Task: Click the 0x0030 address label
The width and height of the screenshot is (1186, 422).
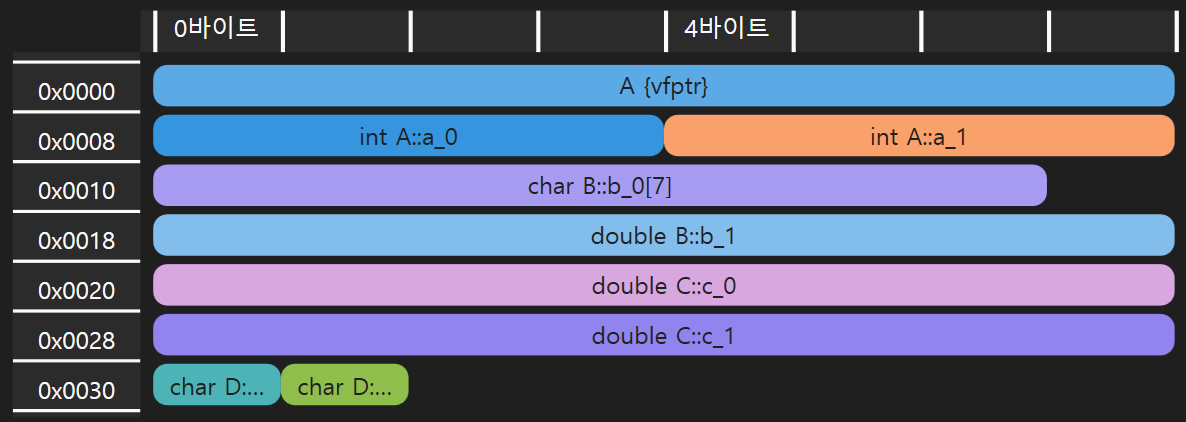Action: click(x=77, y=391)
